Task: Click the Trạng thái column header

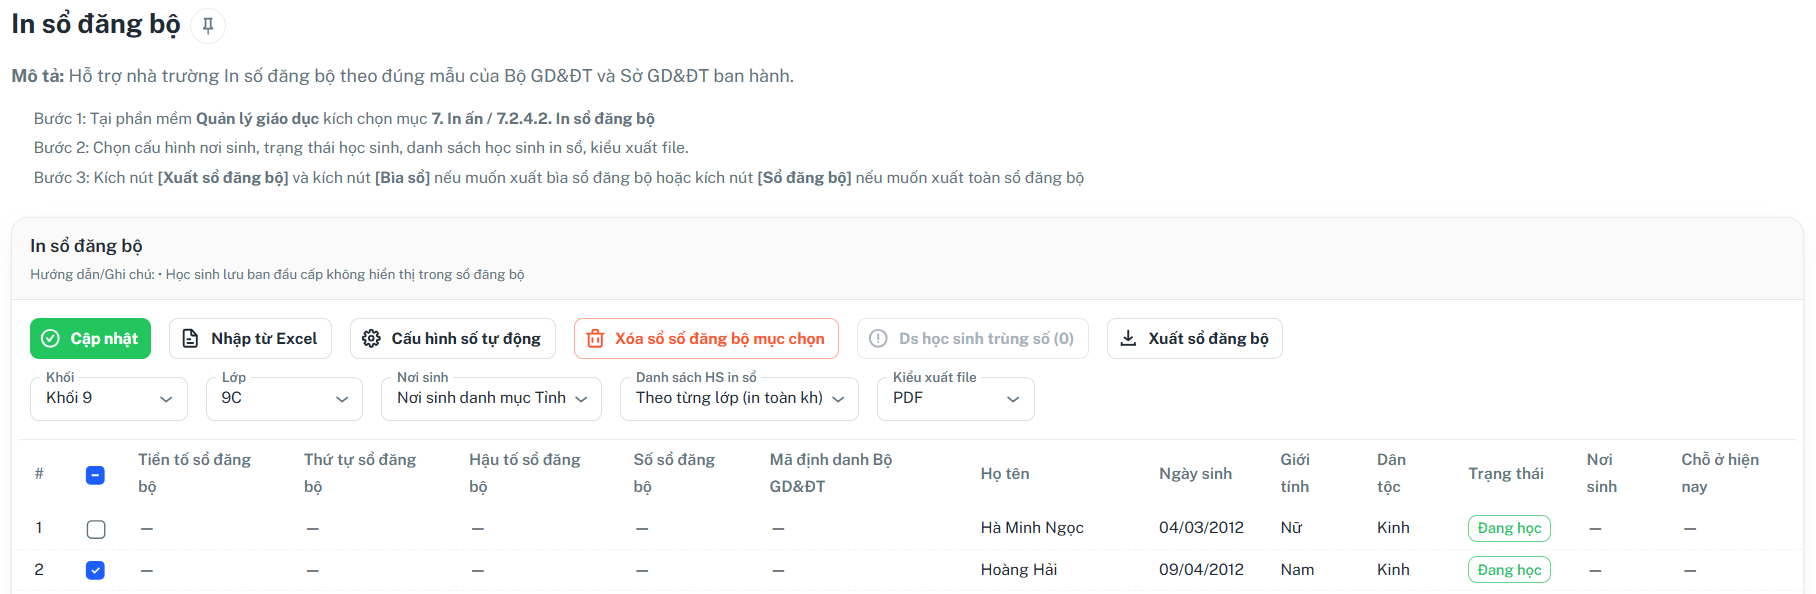Action: point(1506,474)
